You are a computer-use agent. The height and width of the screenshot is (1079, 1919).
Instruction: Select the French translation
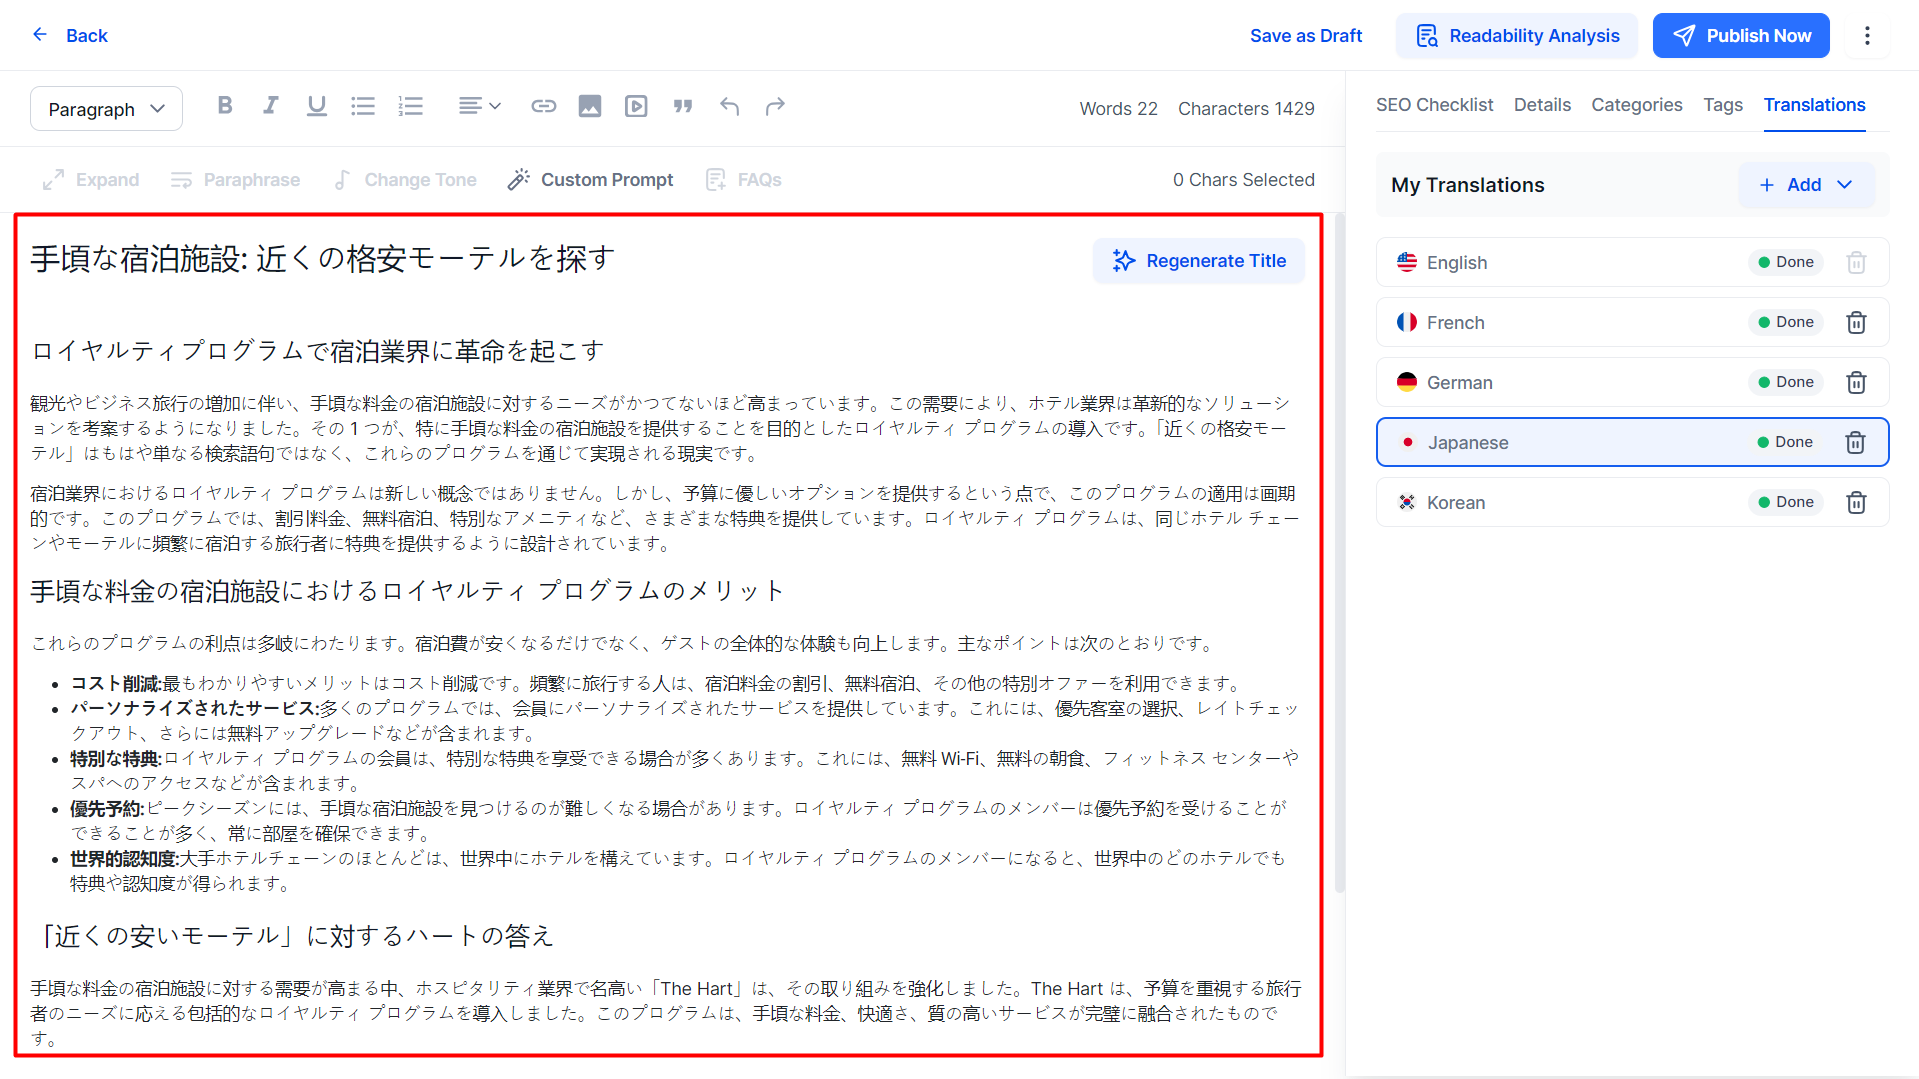1632,322
